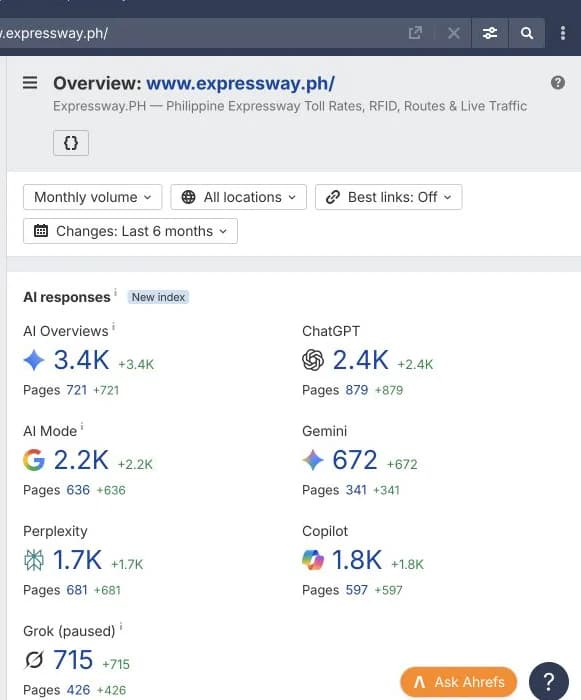581x700 pixels.
Task: Click the AI Overviews info icon
Action: point(113,326)
